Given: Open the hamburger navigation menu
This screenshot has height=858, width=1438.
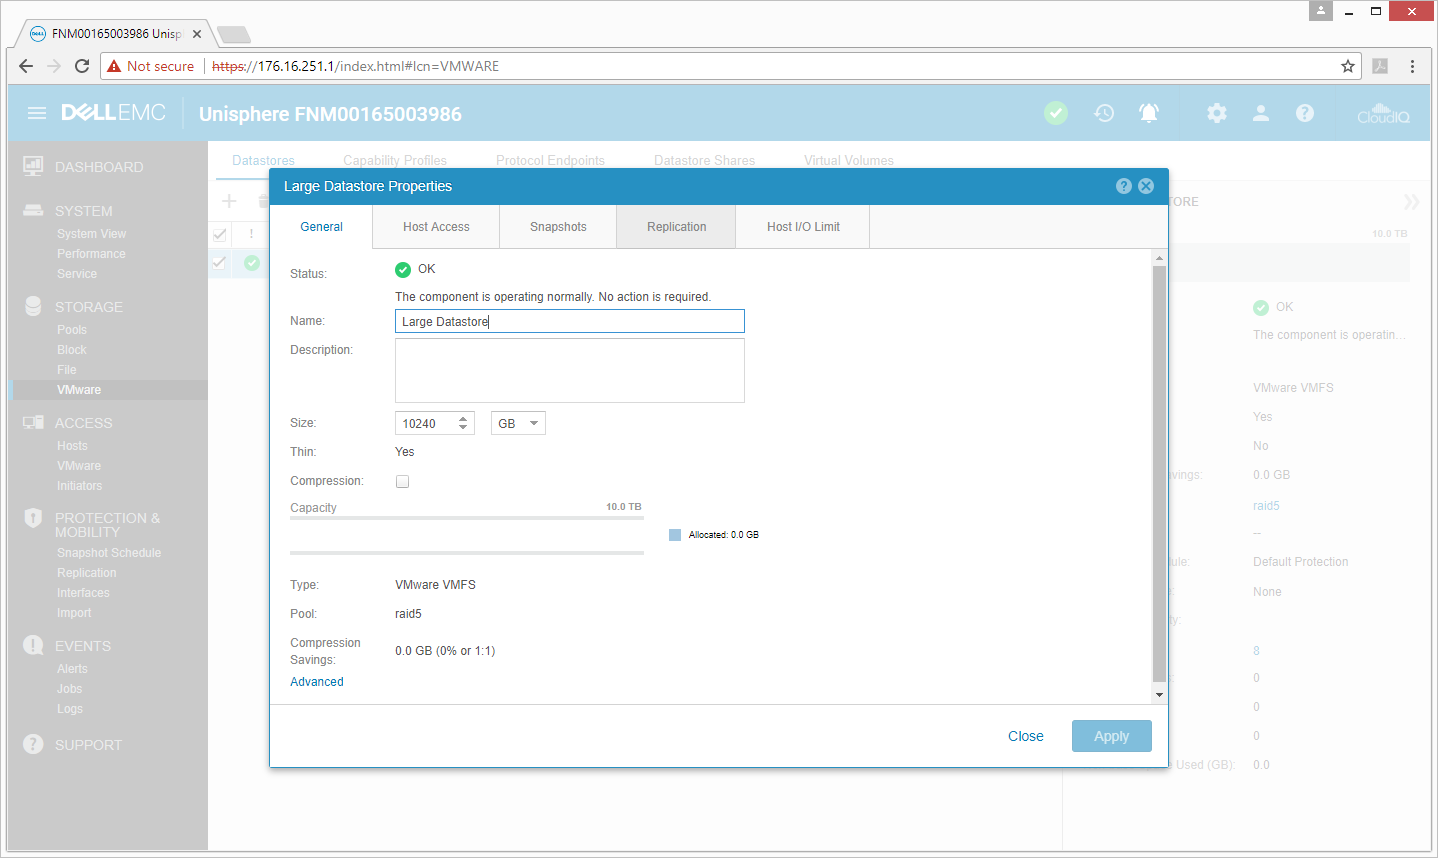Looking at the screenshot, I should tap(37, 113).
